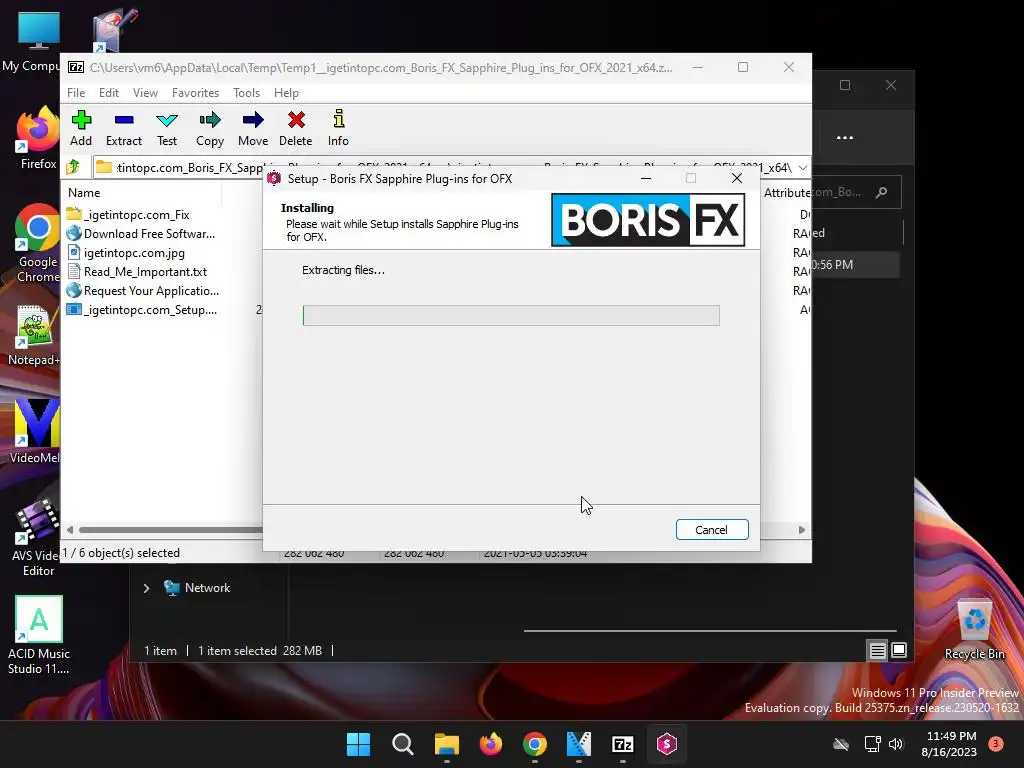Go up one folder level in 7-Zip
The image size is (1024, 768).
click(73, 167)
